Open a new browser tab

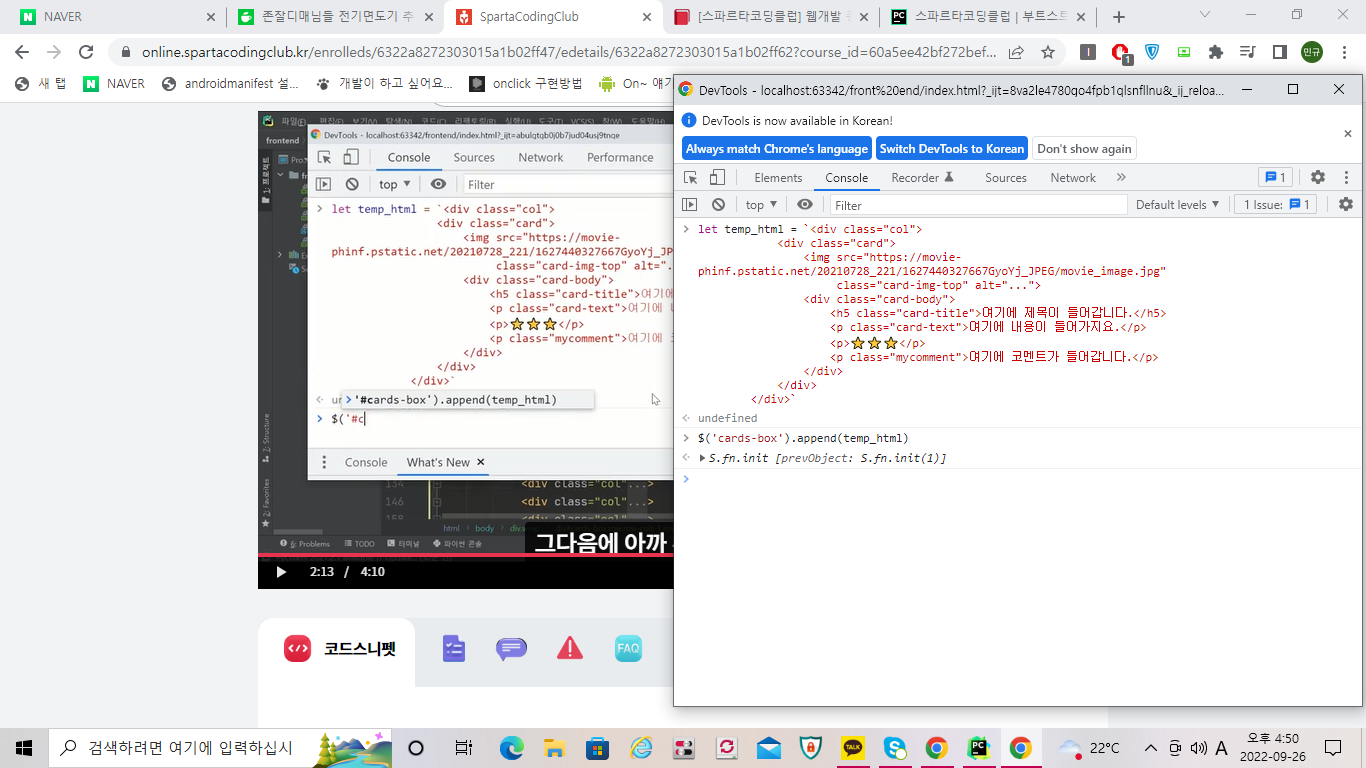tap(1119, 17)
